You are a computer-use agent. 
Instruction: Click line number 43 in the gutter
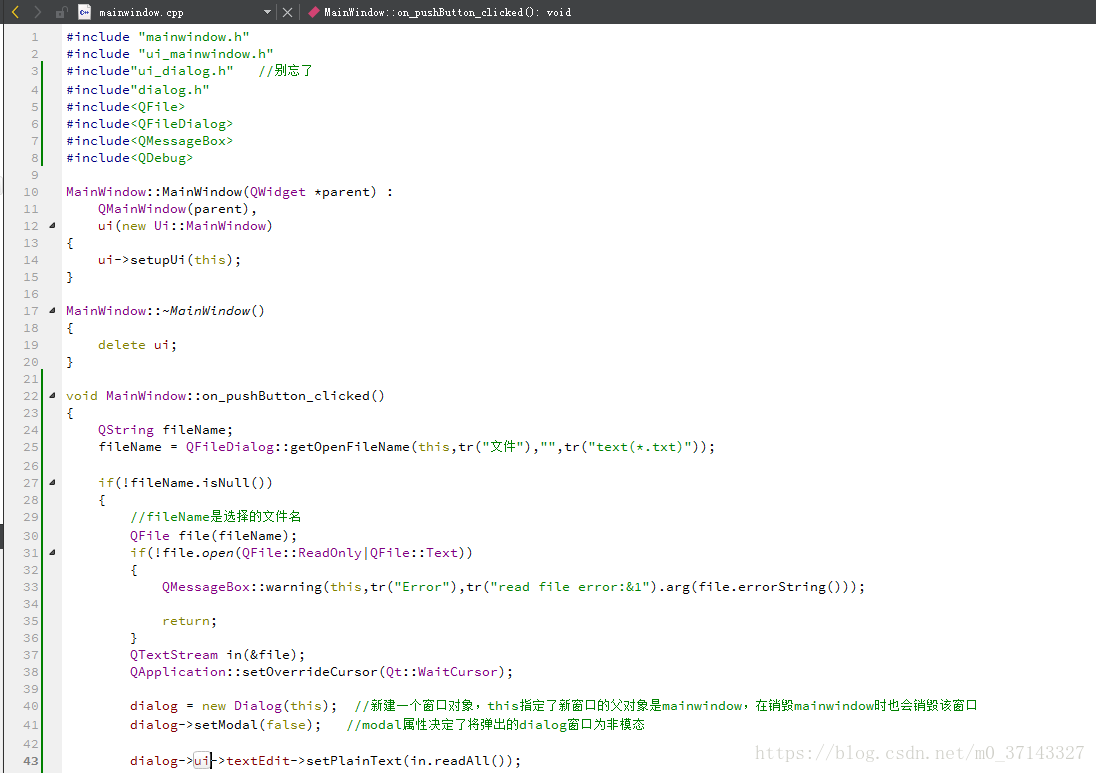pos(31,760)
